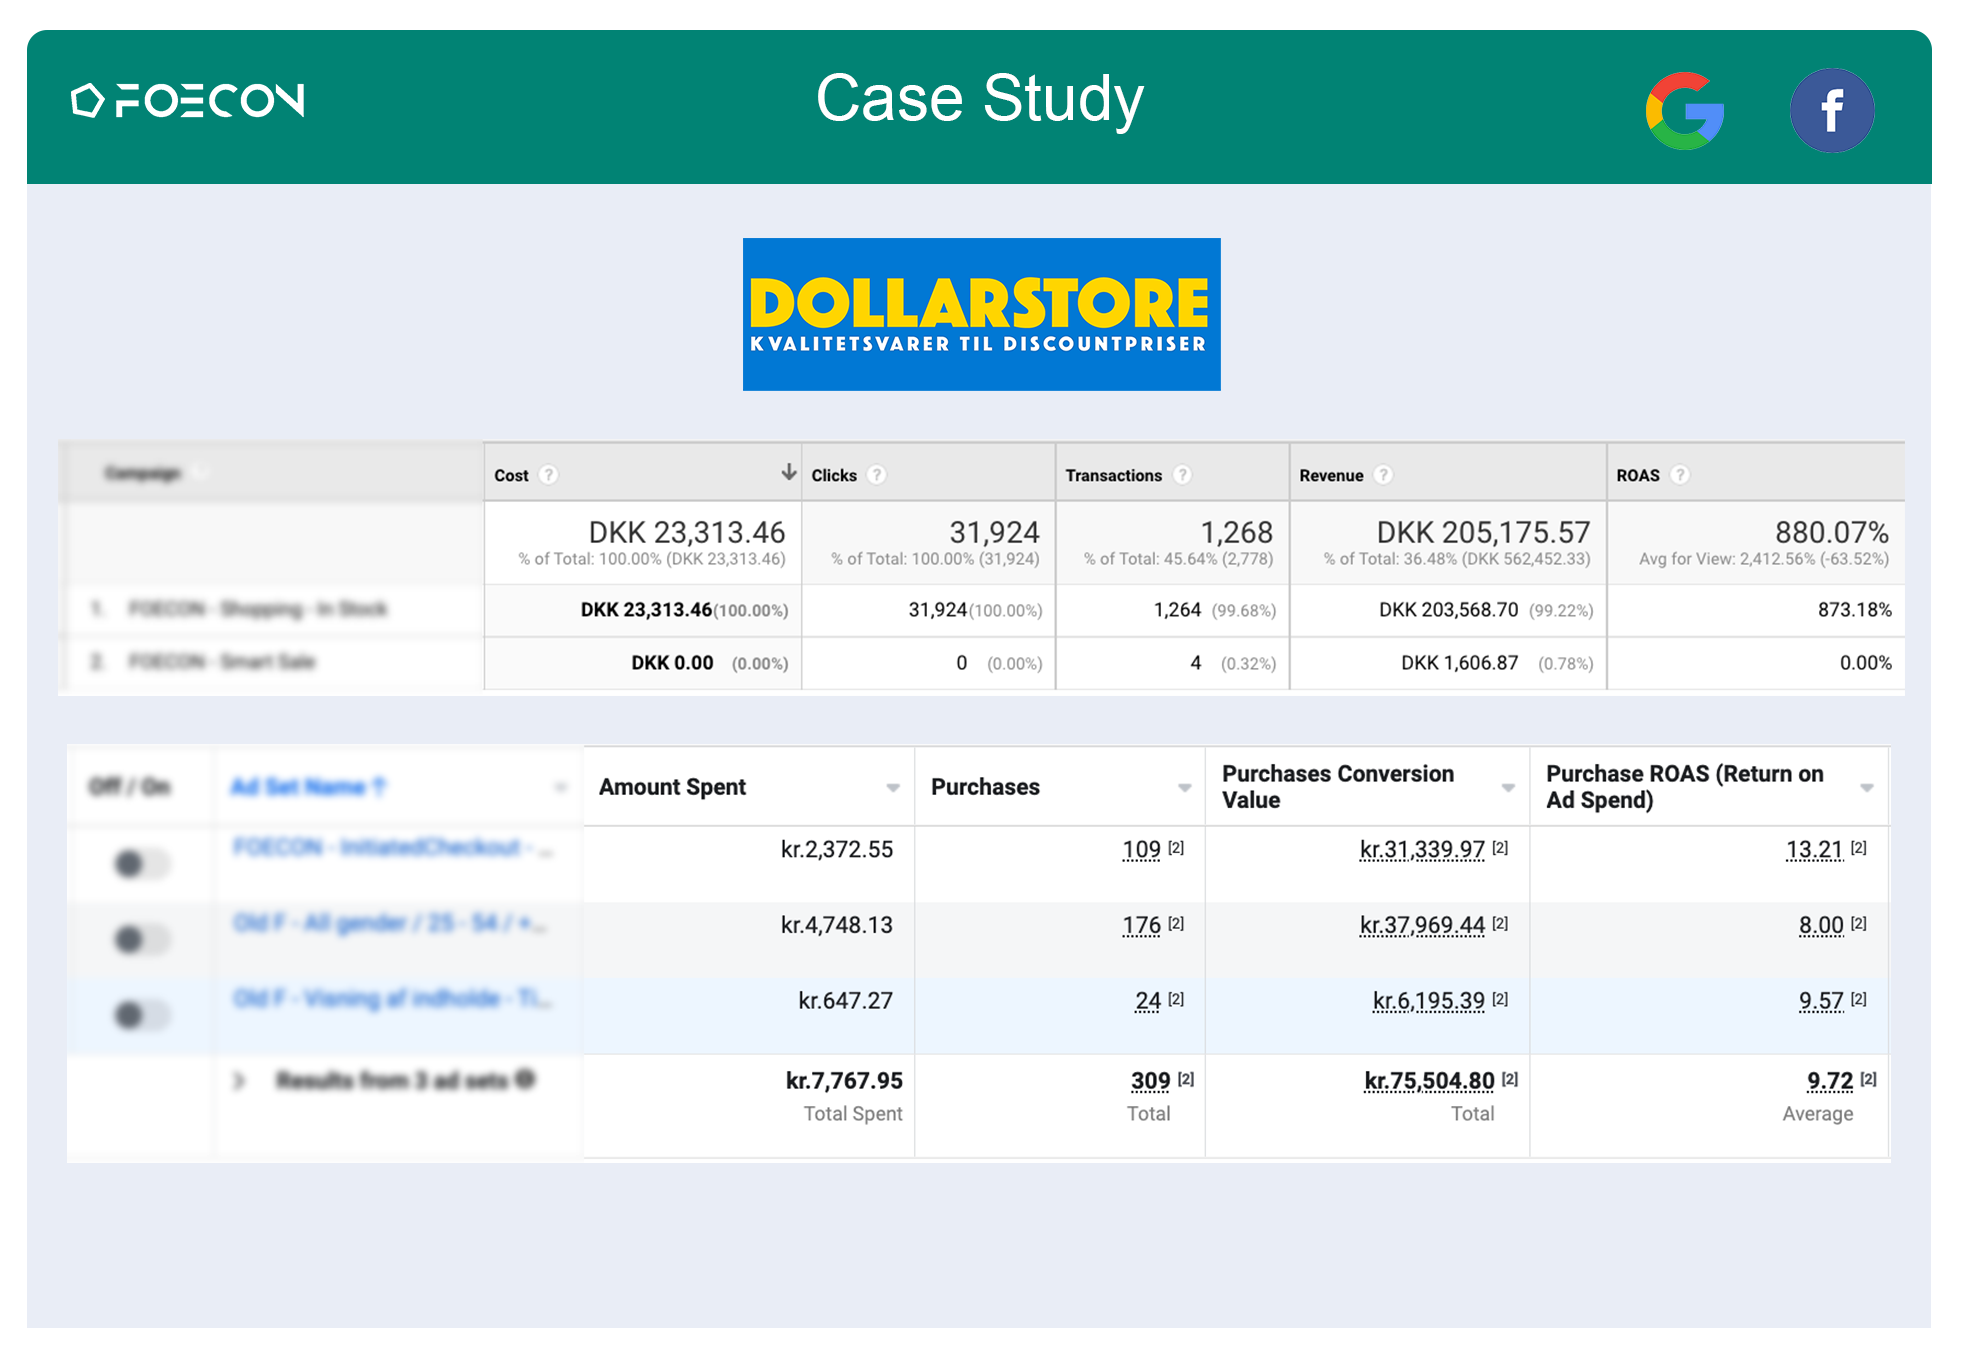Click the kr.2,372.55 amount spent cell
This screenshot has height=1370, width=1963.
(837, 850)
